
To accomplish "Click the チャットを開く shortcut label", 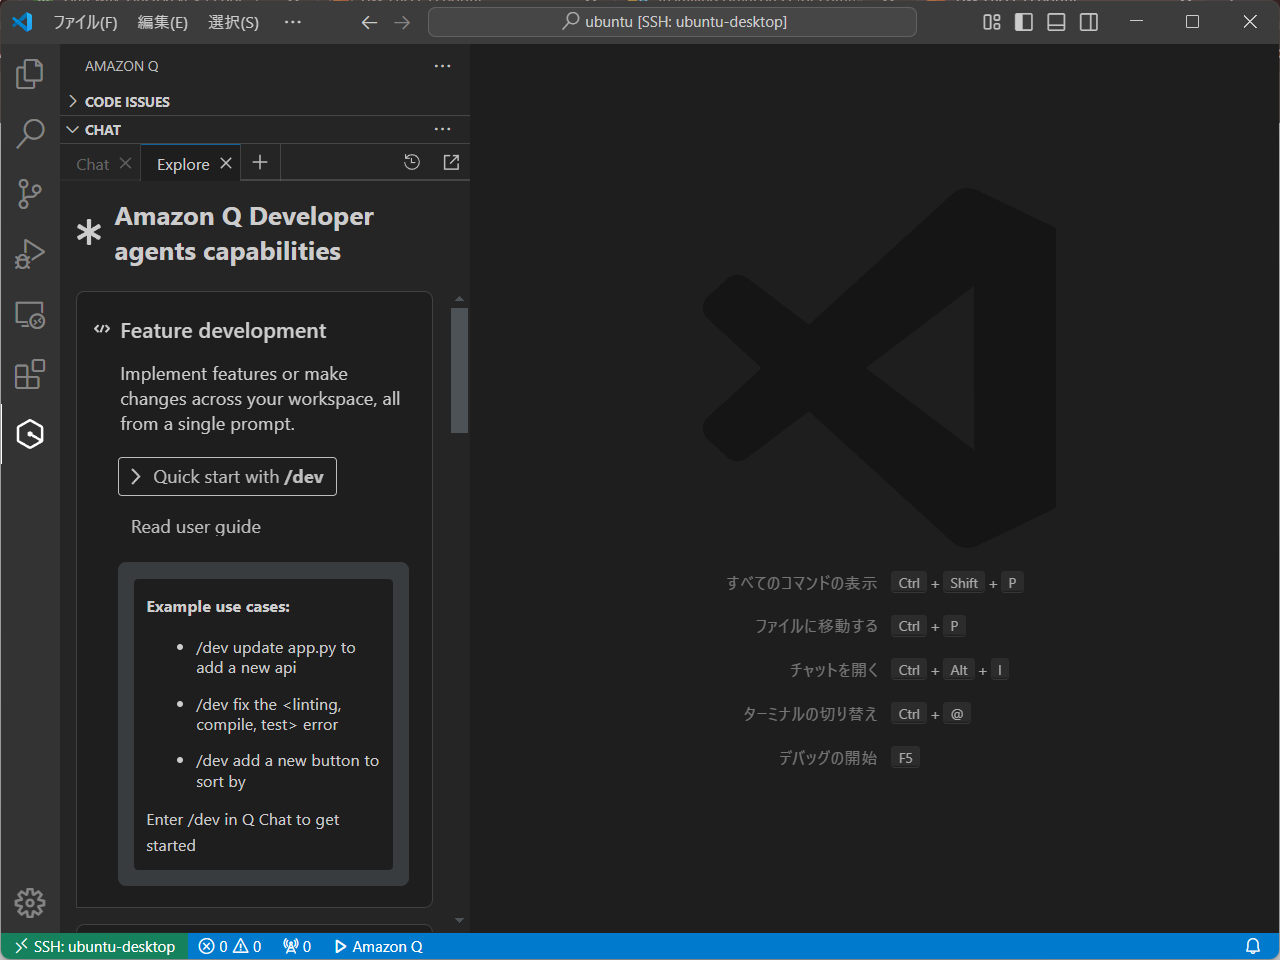I will (833, 670).
